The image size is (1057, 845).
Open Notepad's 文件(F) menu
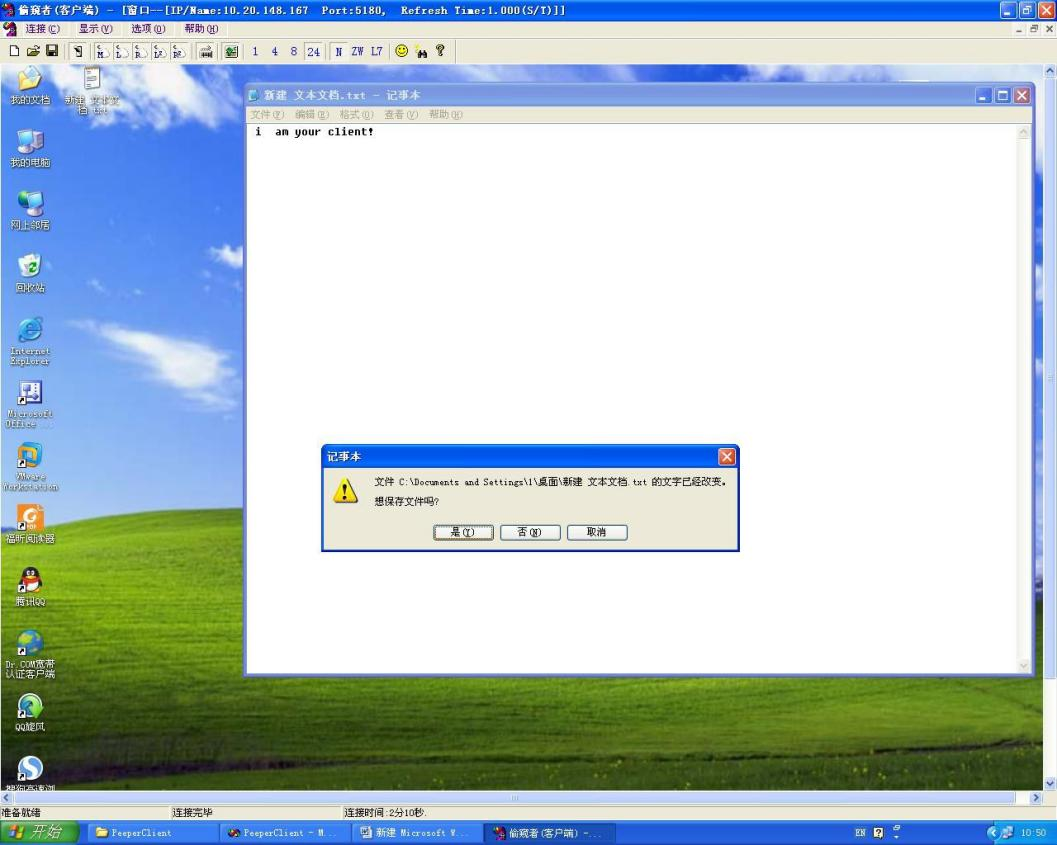click(x=267, y=115)
